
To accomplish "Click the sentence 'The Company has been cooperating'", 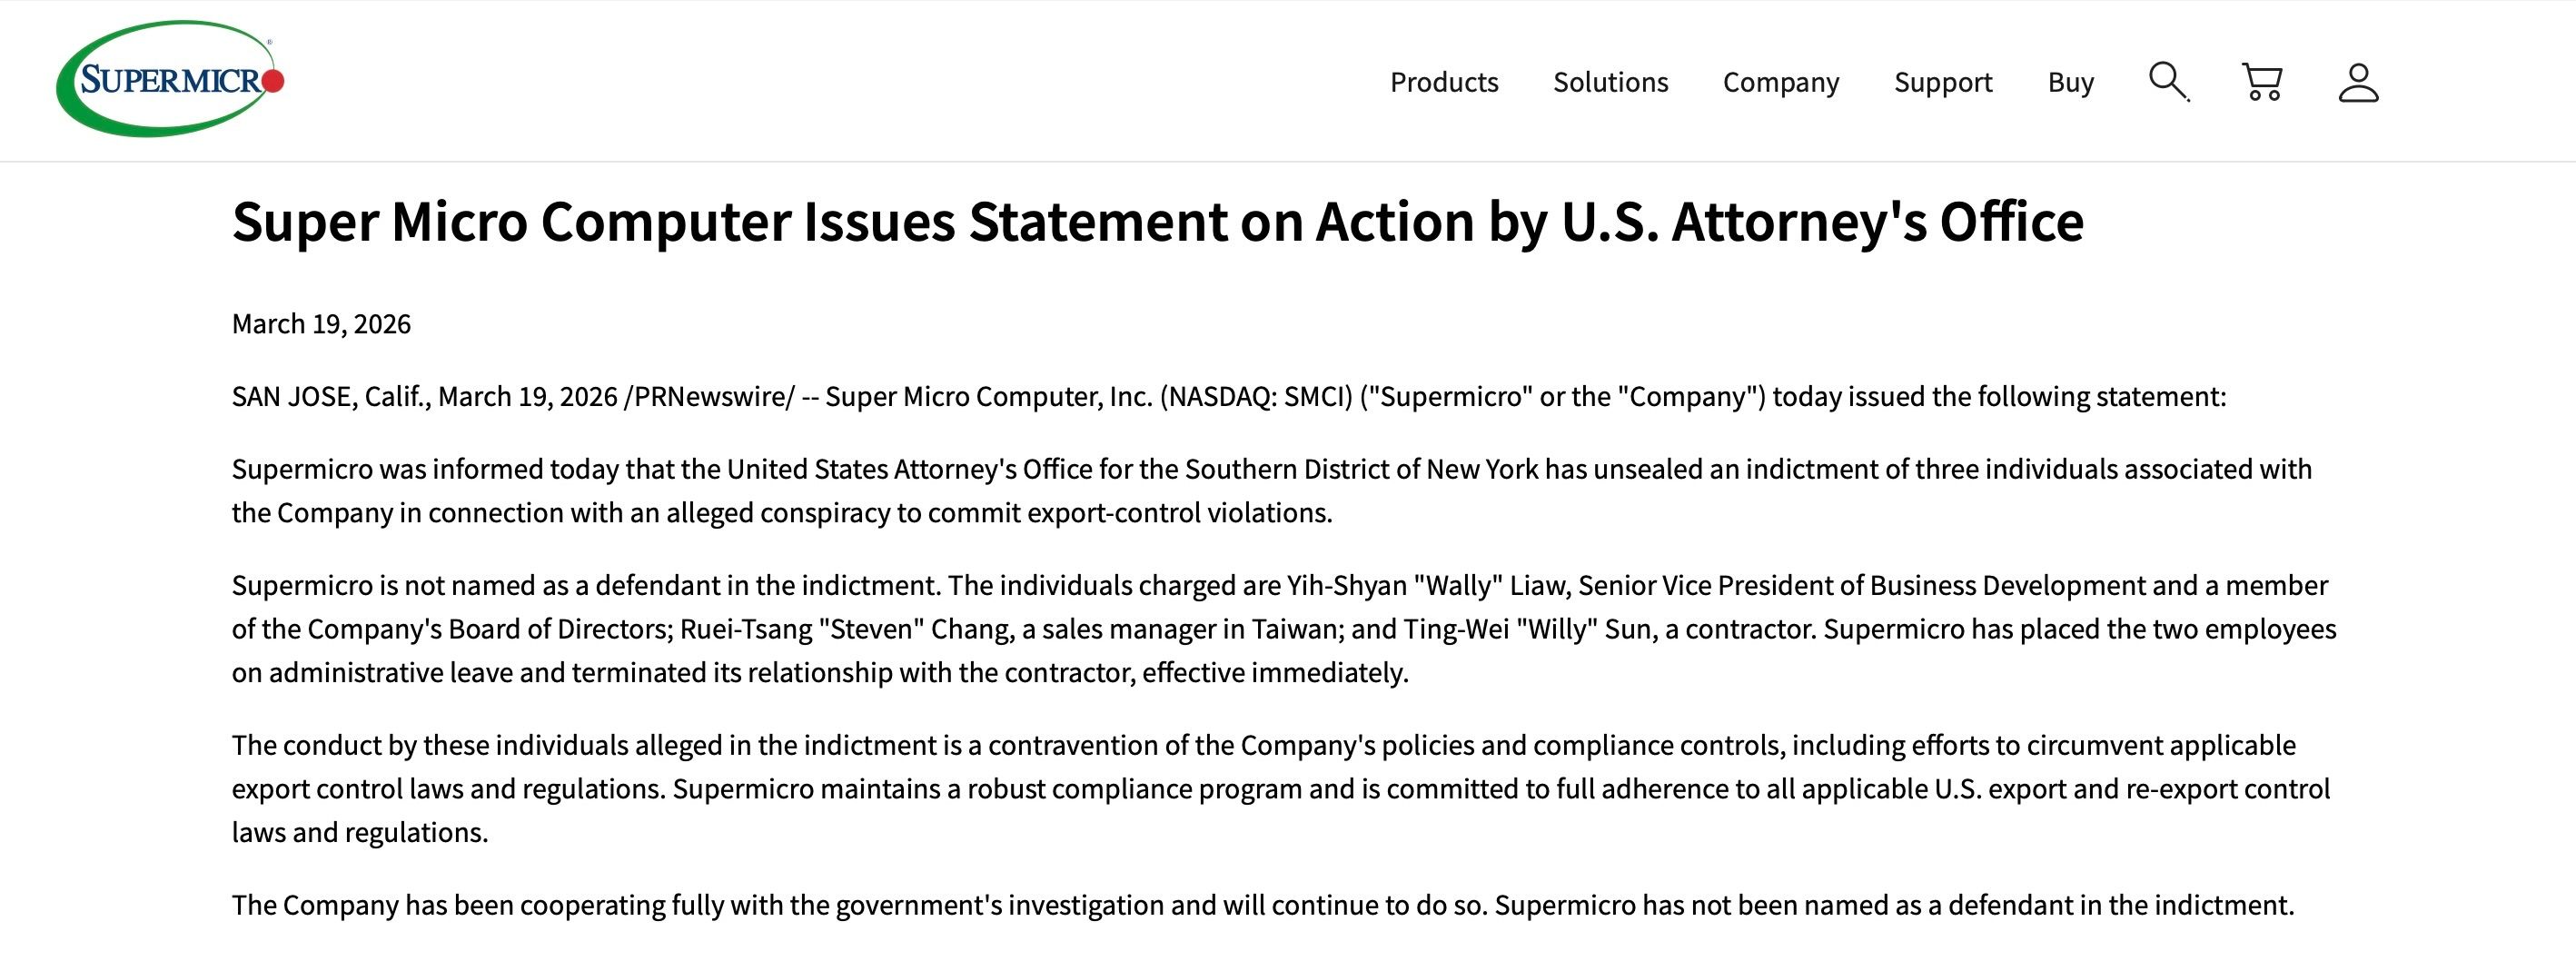I will (857, 906).
